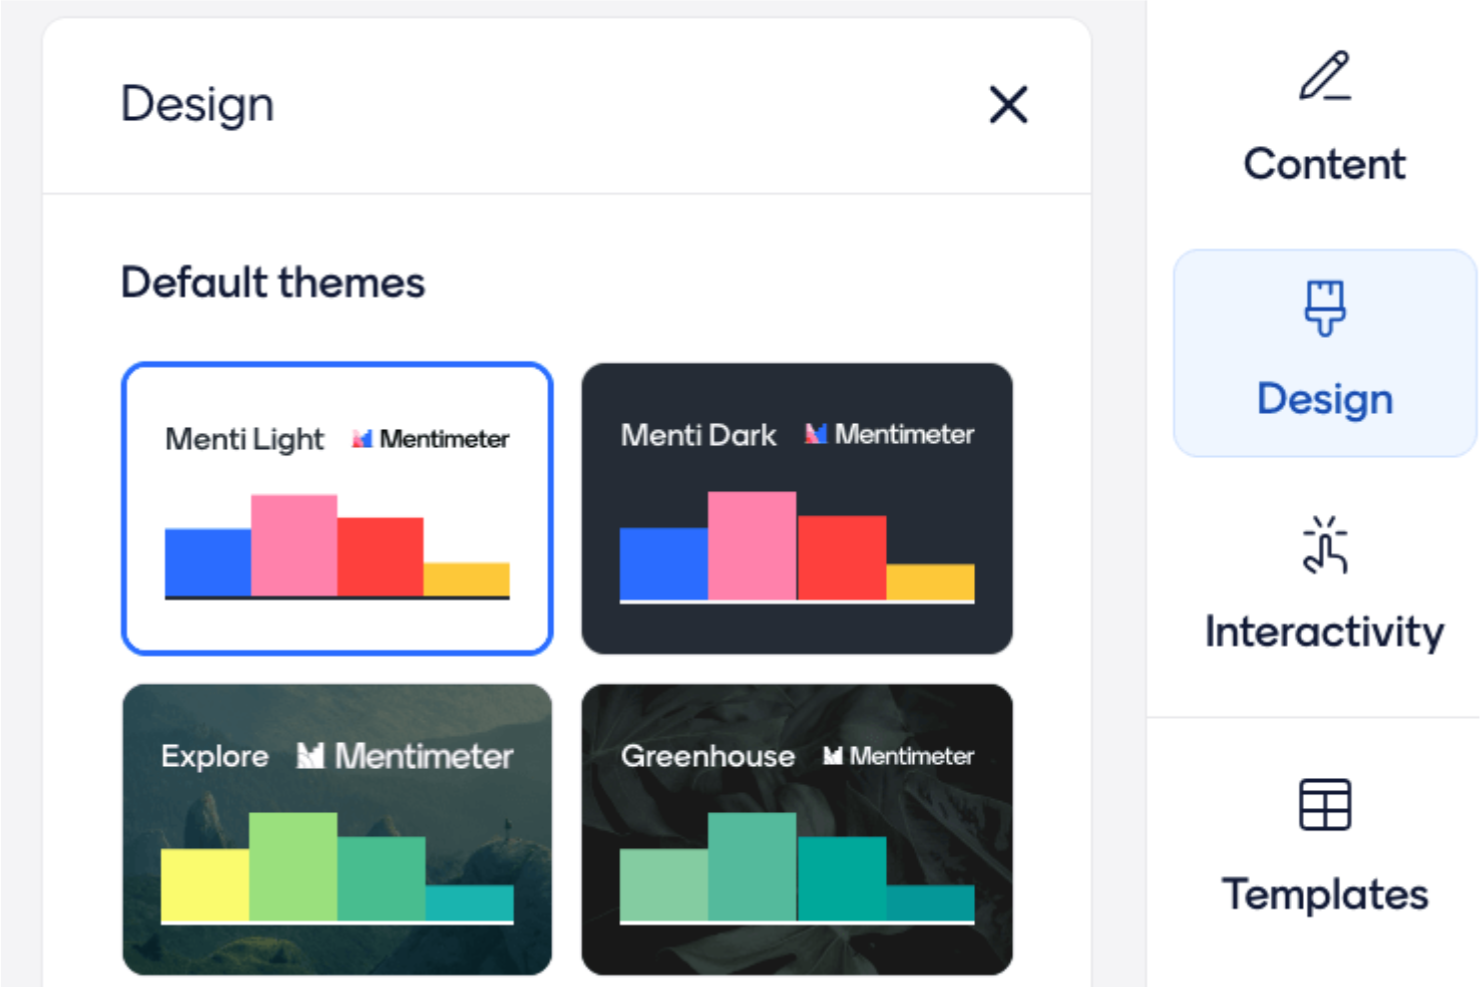Image resolution: width=1480 pixels, height=987 pixels.
Task: Click the Content label in the sidebar
Action: point(1325,164)
